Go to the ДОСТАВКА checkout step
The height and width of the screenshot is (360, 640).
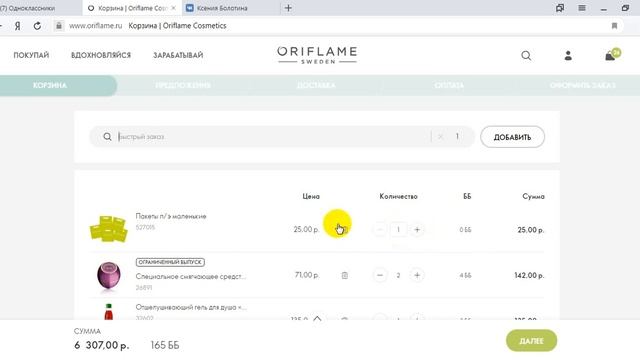tap(316, 85)
